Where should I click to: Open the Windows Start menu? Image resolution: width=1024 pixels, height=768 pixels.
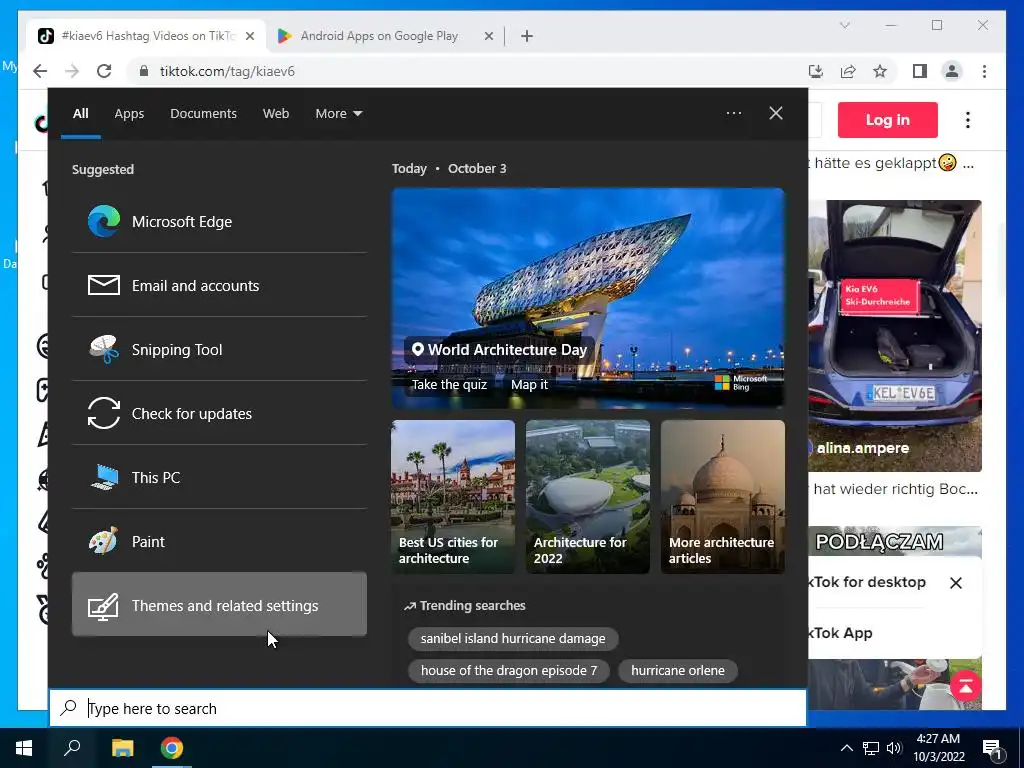[24, 748]
